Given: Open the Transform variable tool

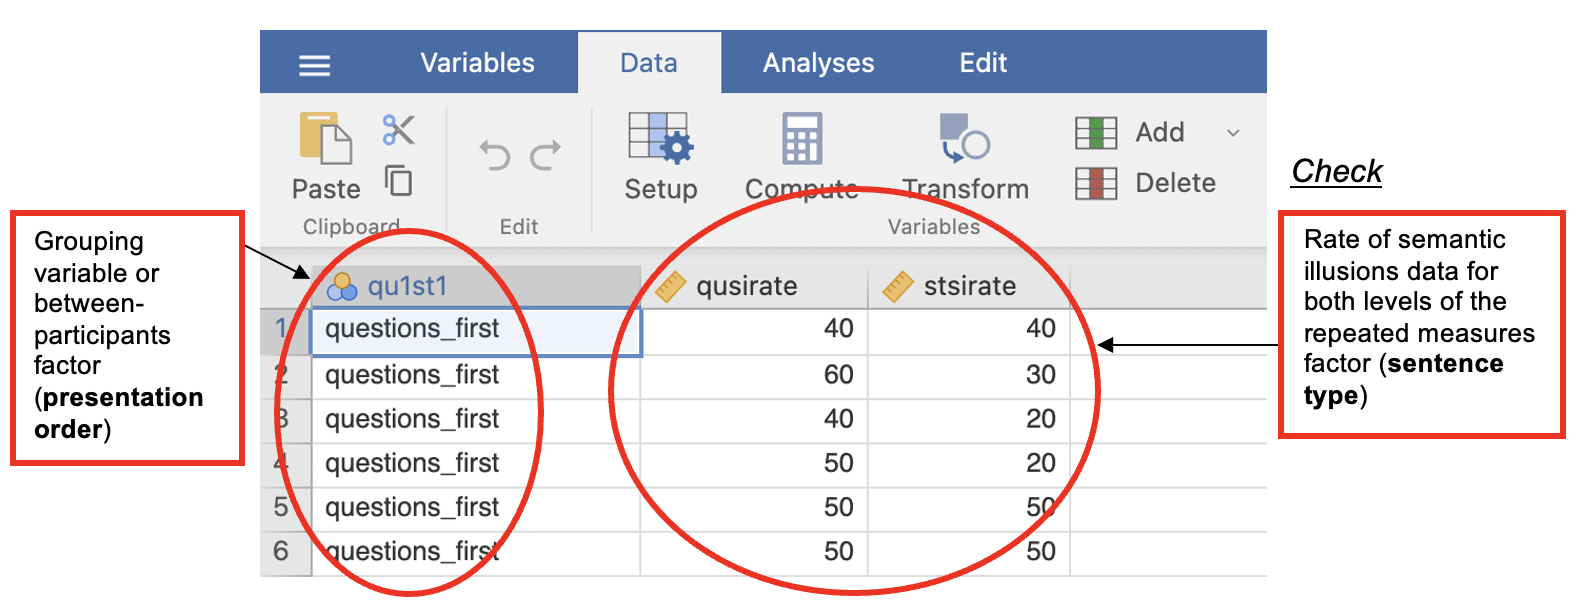Looking at the screenshot, I should tap(964, 139).
